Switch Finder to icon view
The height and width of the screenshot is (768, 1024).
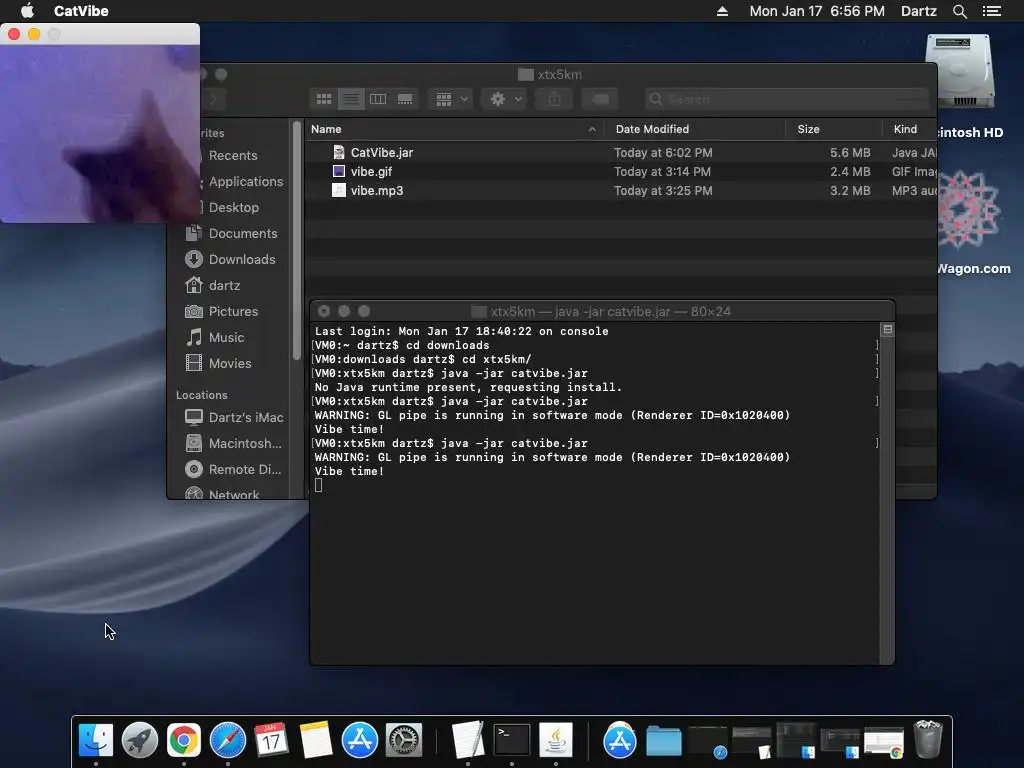tap(324, 99)
